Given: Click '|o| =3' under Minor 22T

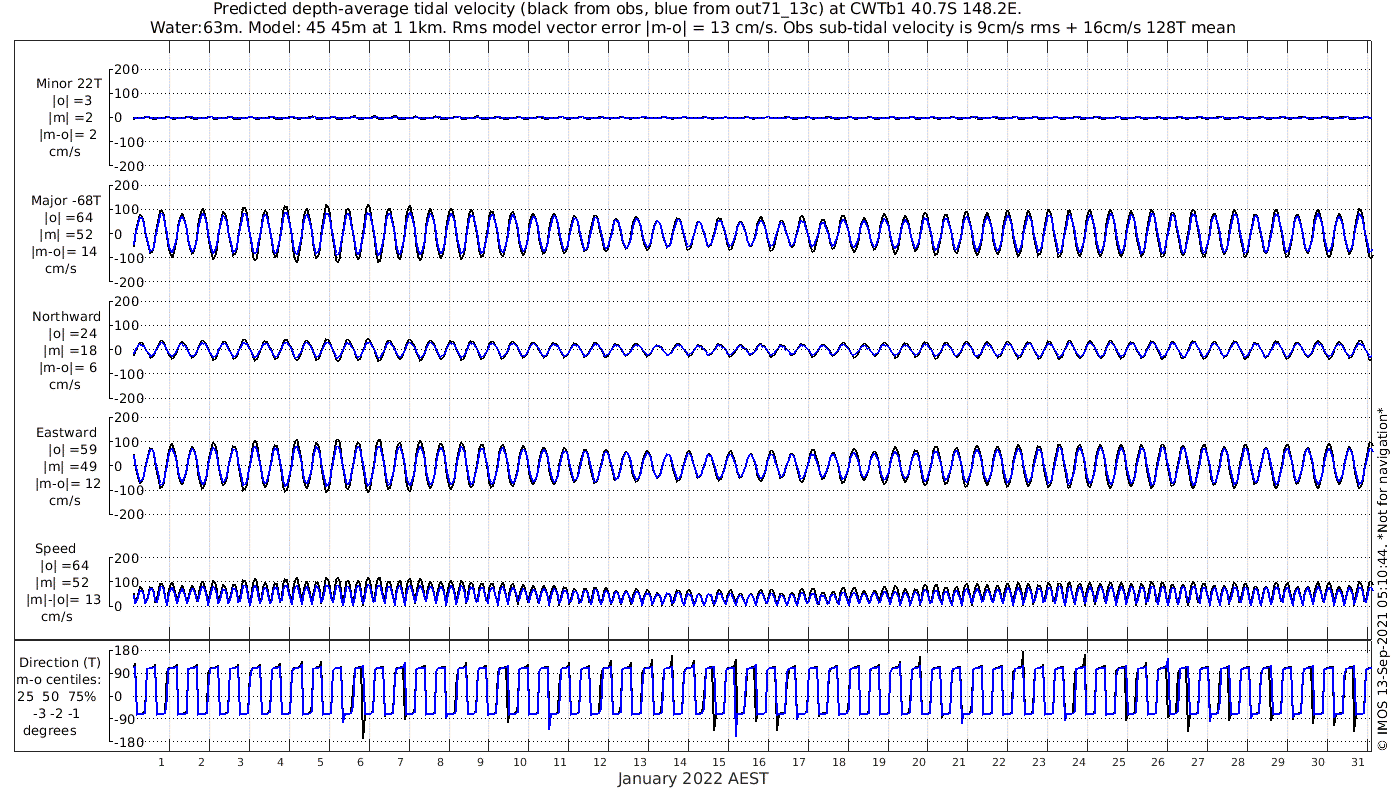Looking at the screenshot, I should [x=72, y=100].
